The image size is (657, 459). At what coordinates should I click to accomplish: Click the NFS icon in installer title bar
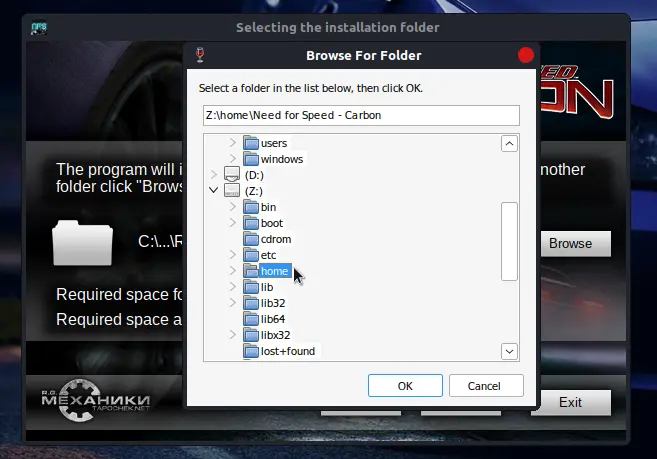click(39, 28)
